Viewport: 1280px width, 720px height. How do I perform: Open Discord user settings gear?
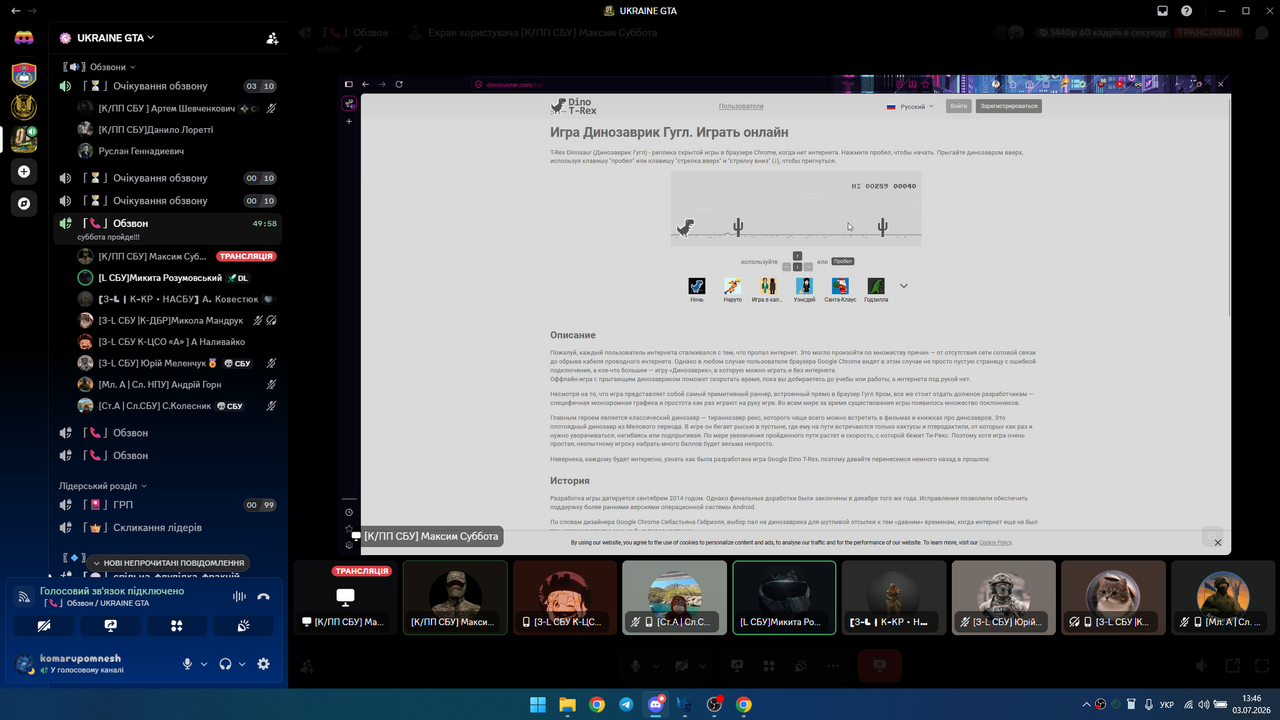pyautogui.click(x=264, y=664)
